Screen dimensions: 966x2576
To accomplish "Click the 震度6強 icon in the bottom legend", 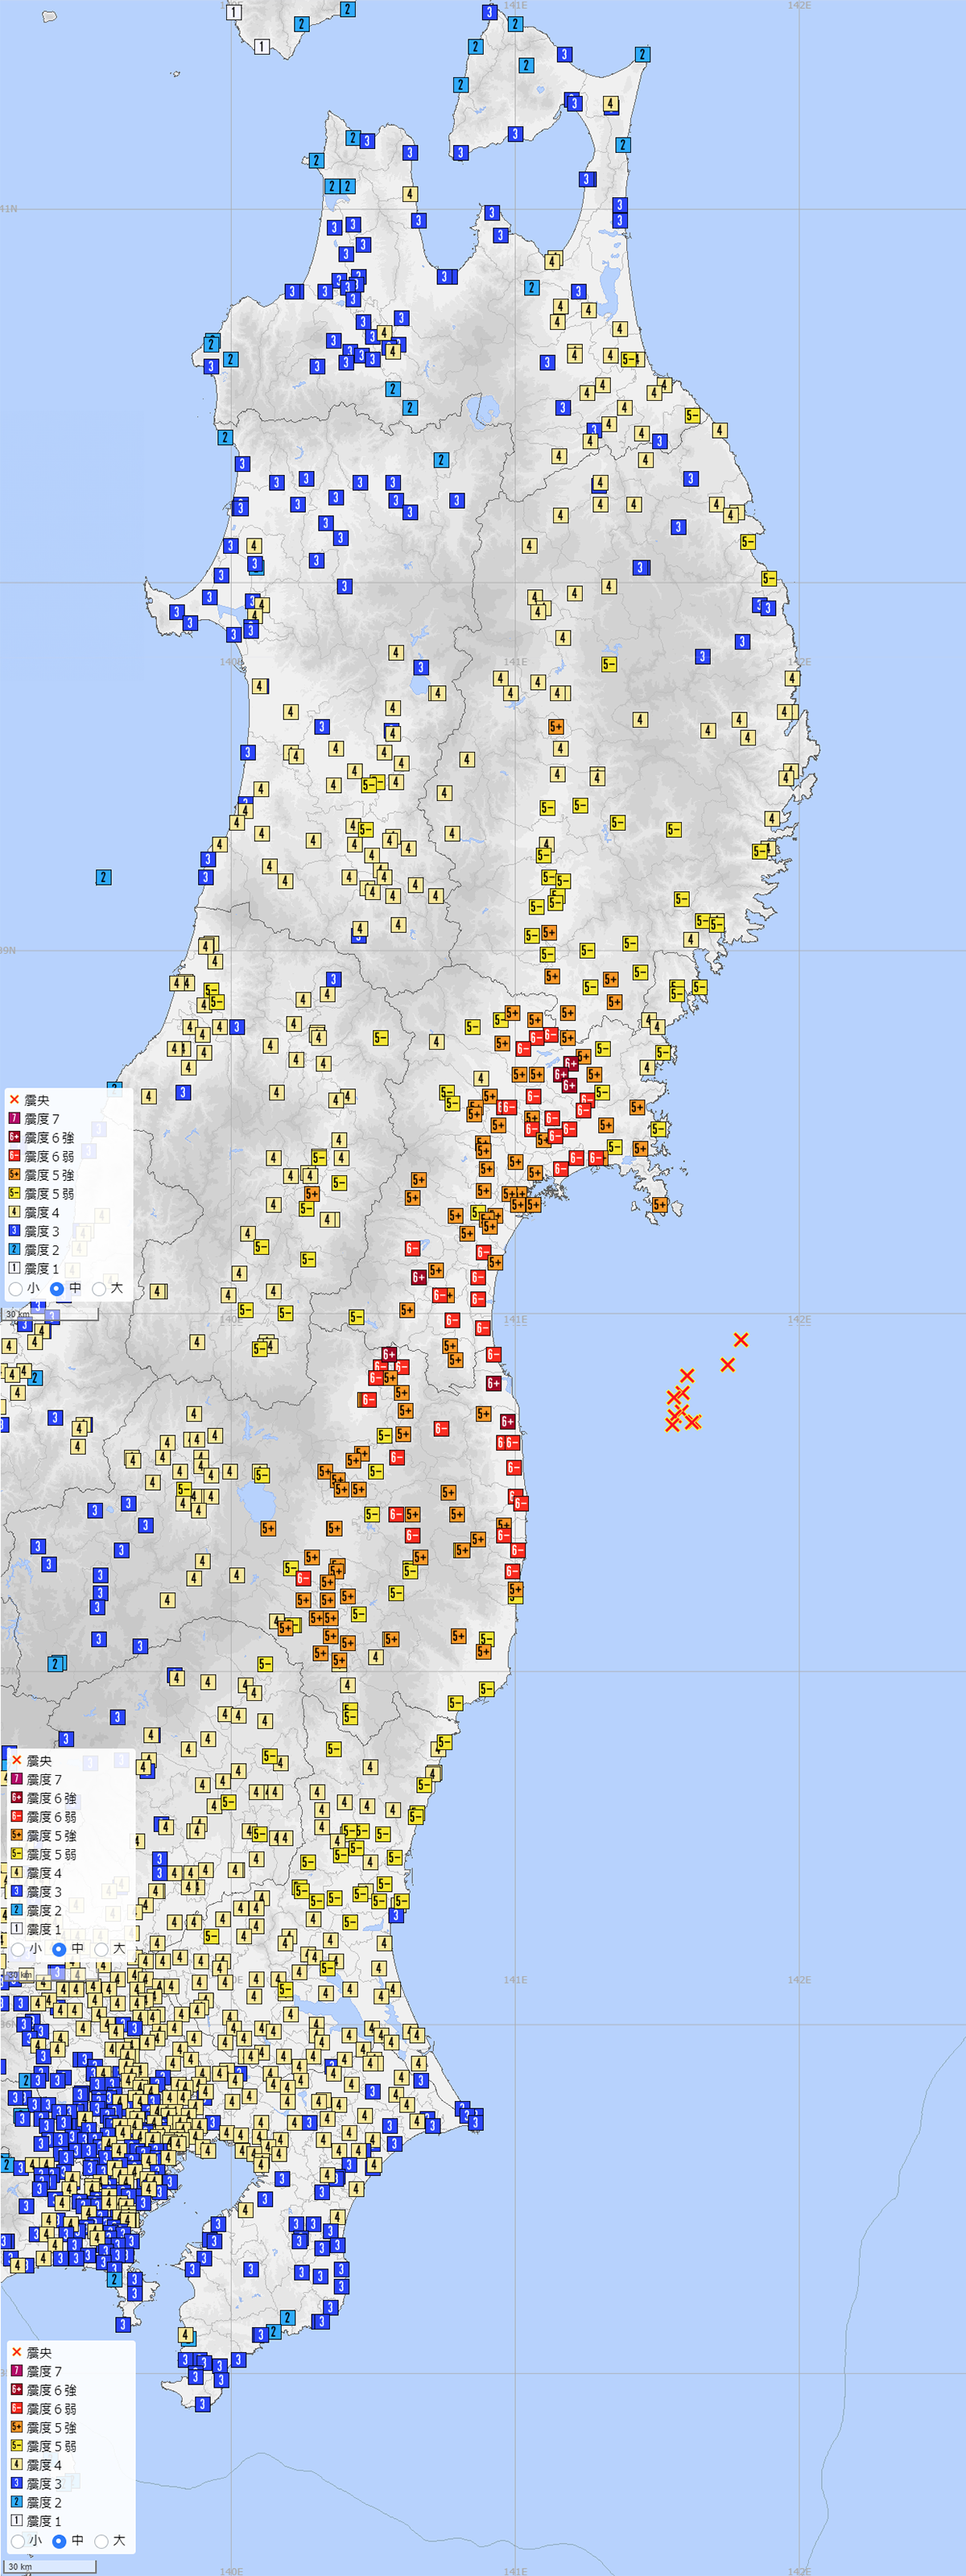I will pyautogui.click(x=16, y=2390).
